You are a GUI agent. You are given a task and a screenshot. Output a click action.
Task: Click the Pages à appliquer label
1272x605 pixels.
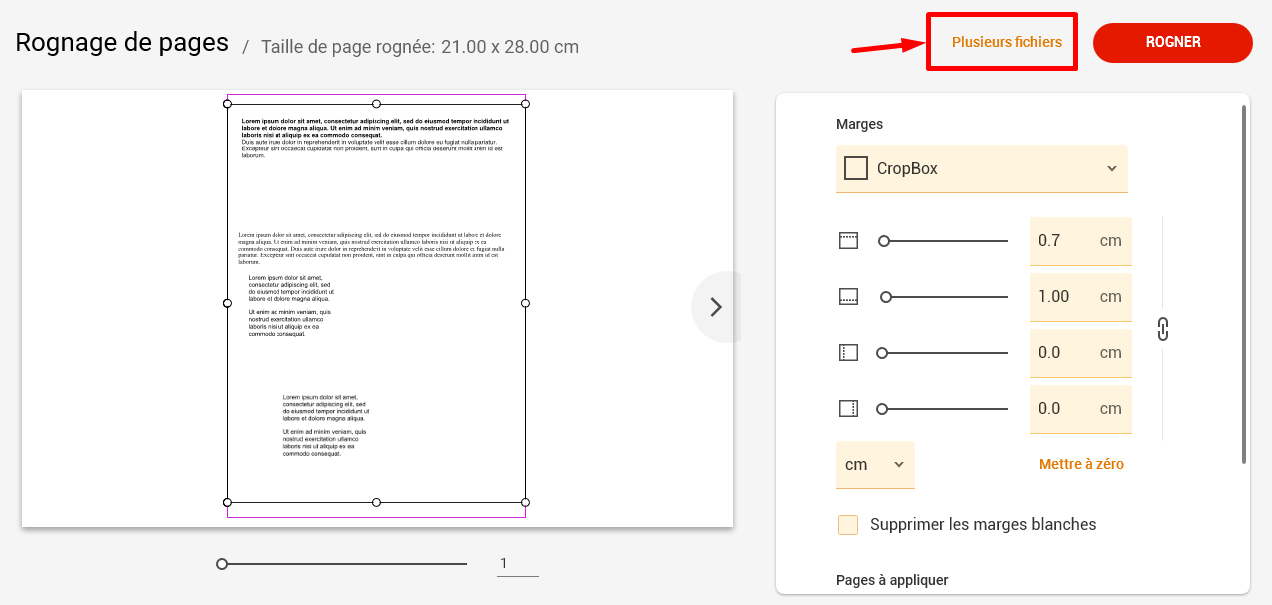coord(892,580)
